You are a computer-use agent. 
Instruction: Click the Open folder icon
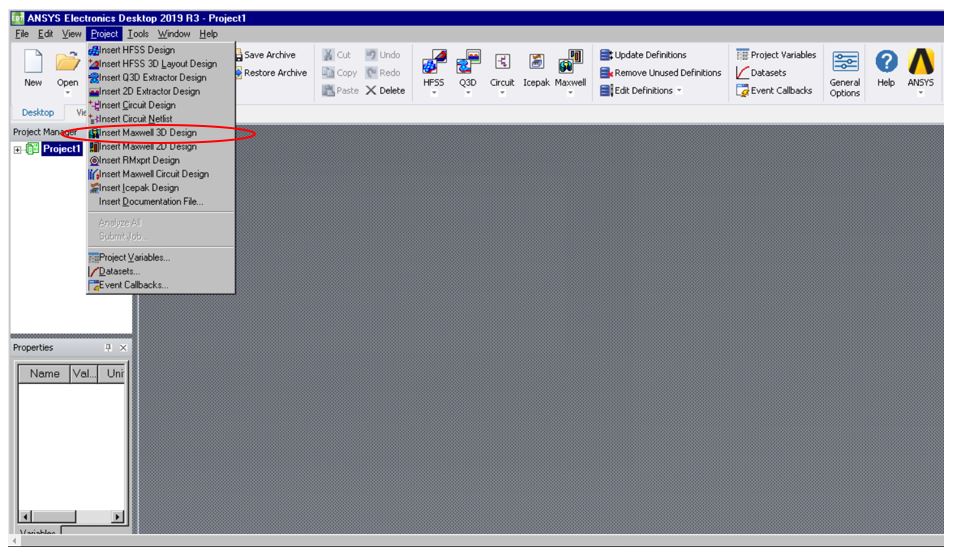67,62
